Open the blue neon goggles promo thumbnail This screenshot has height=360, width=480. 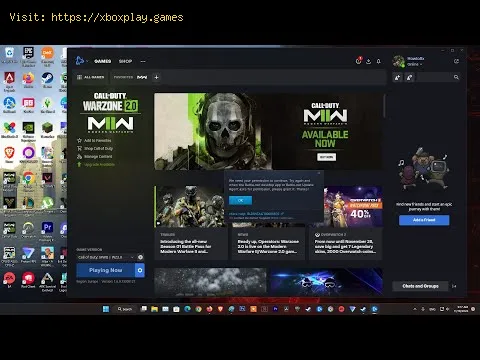click(x=326, y=282)
